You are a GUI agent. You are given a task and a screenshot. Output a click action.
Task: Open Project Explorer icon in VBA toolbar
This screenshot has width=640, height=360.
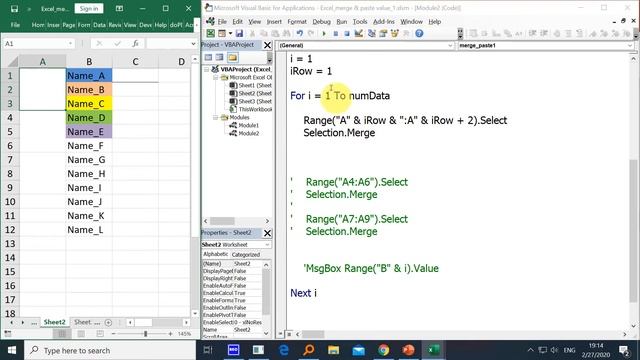(x=371, y=33)
